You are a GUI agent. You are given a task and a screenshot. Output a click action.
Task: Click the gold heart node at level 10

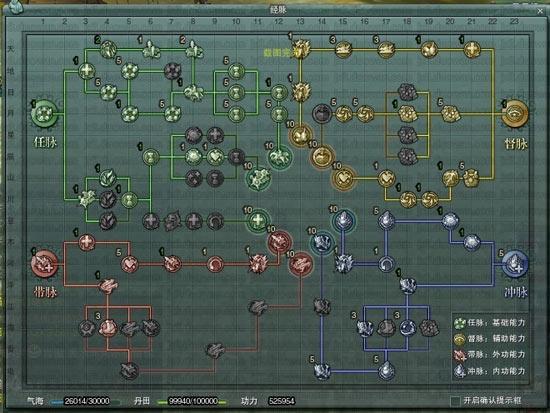(343, 178)
